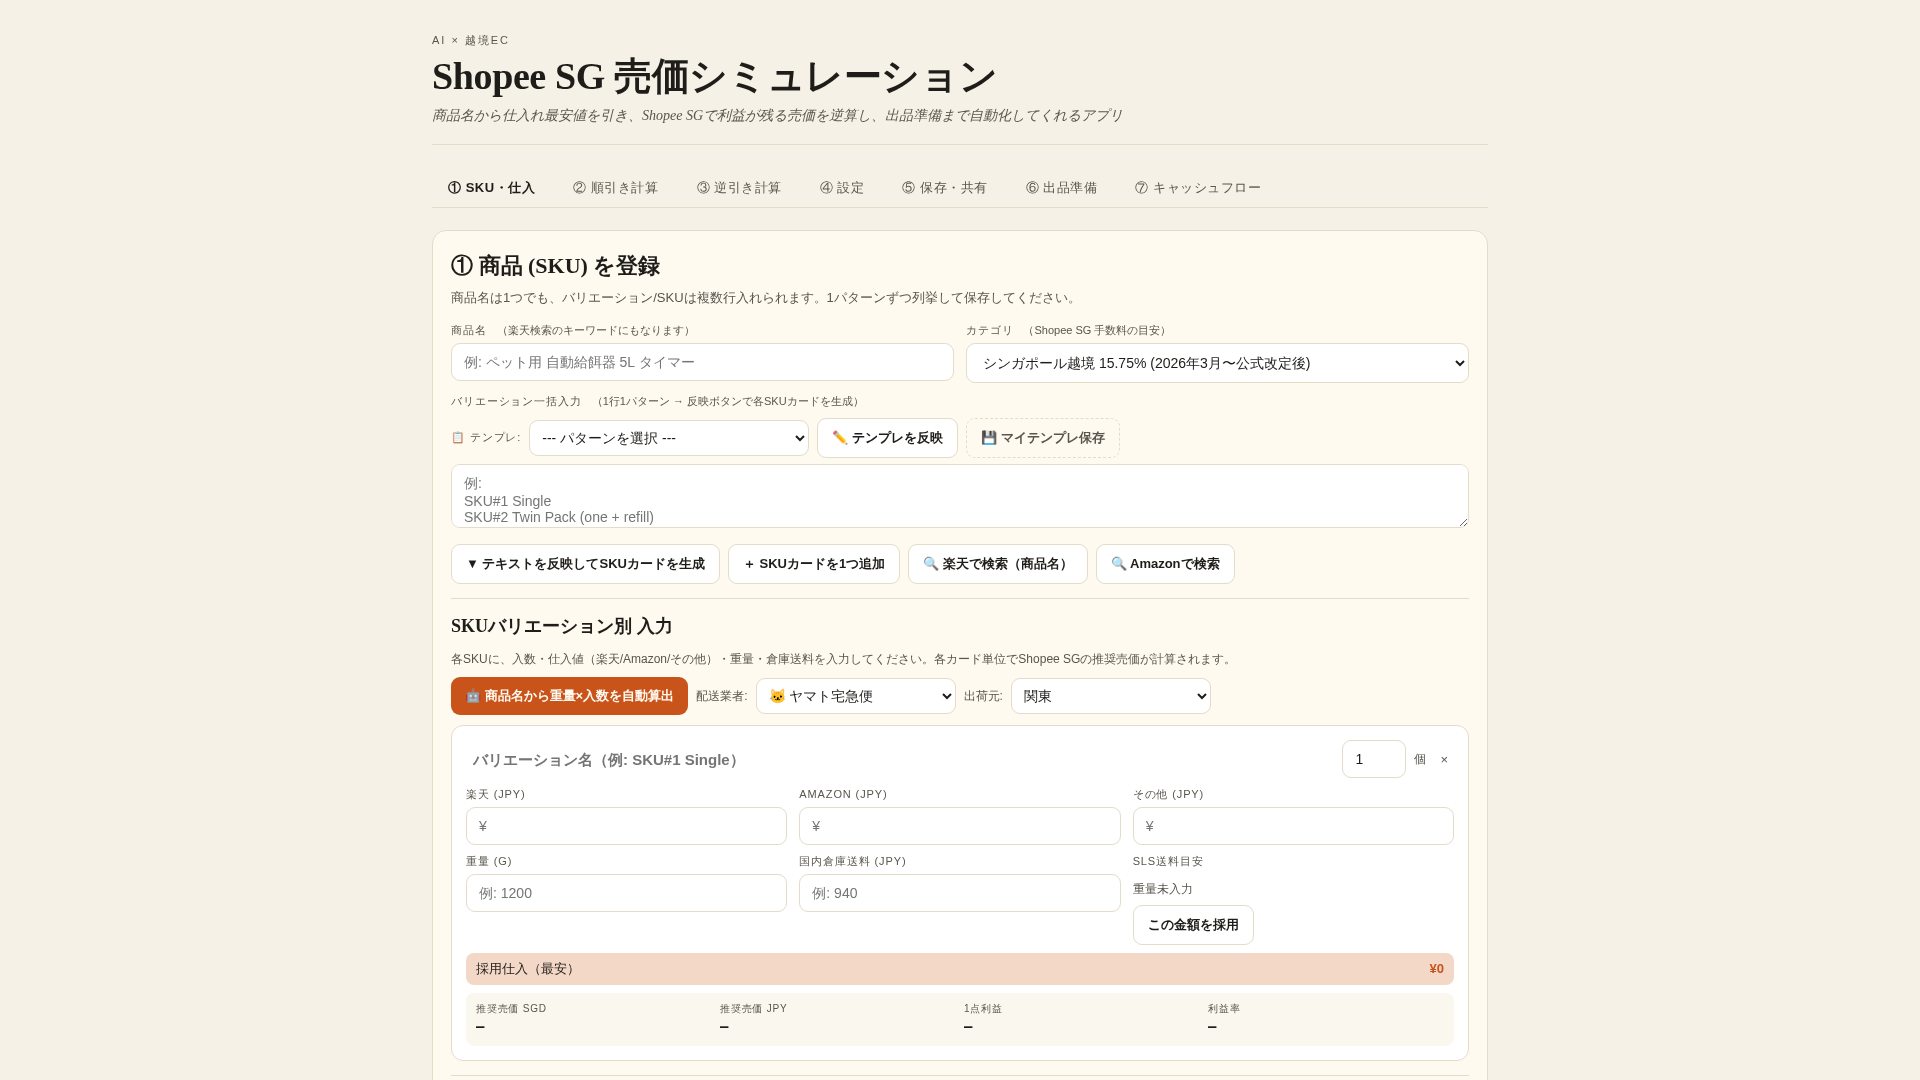Click the 1点利益 label

[983, 1009]
